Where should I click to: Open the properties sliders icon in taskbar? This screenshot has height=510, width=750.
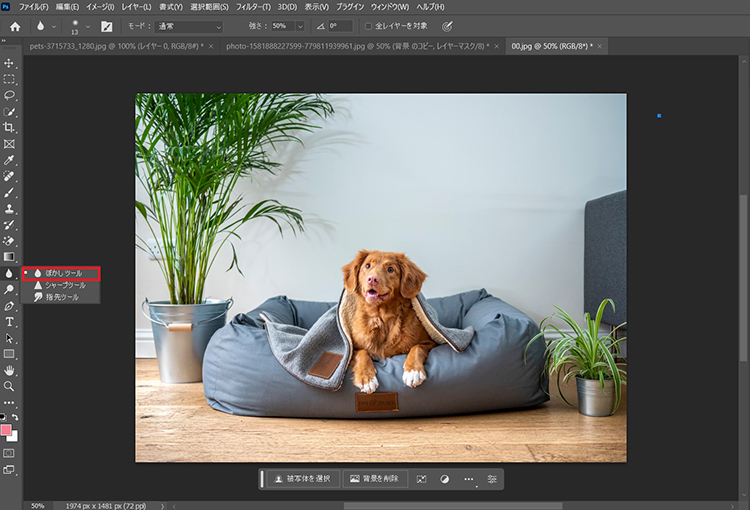[492, 479]
